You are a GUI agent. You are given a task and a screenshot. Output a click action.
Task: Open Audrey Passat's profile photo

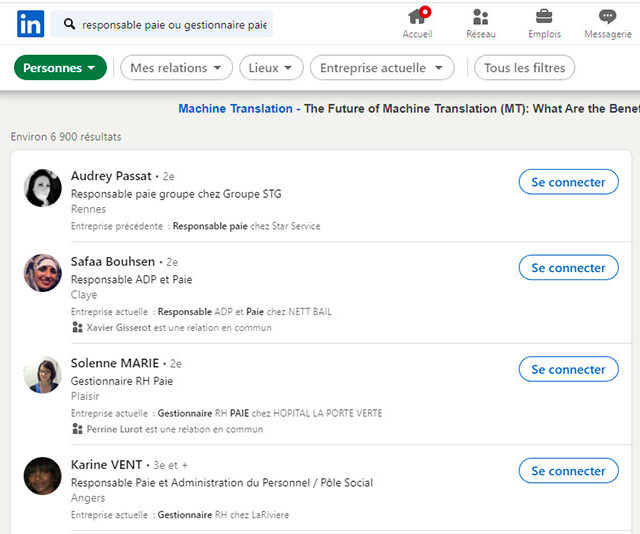(42, 188)
